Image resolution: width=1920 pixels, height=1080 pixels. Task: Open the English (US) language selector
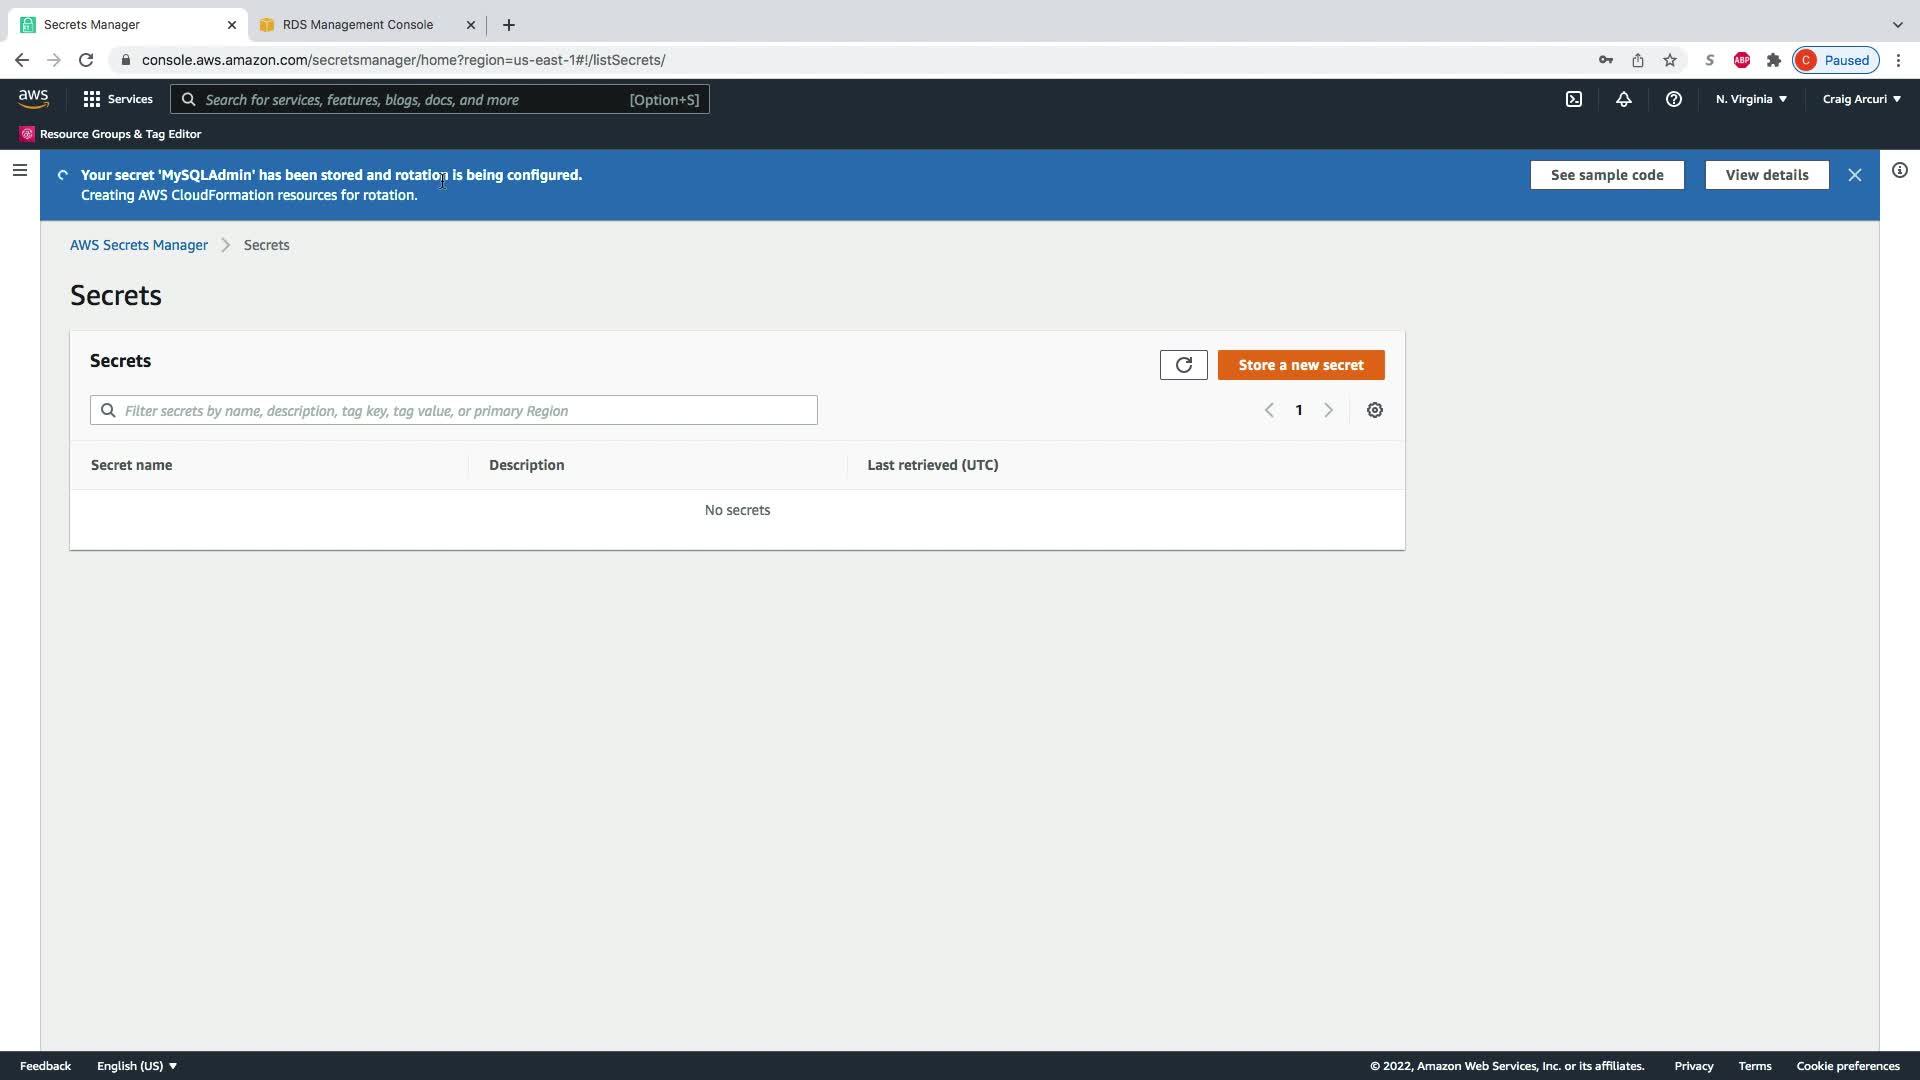pos(137,1066)
